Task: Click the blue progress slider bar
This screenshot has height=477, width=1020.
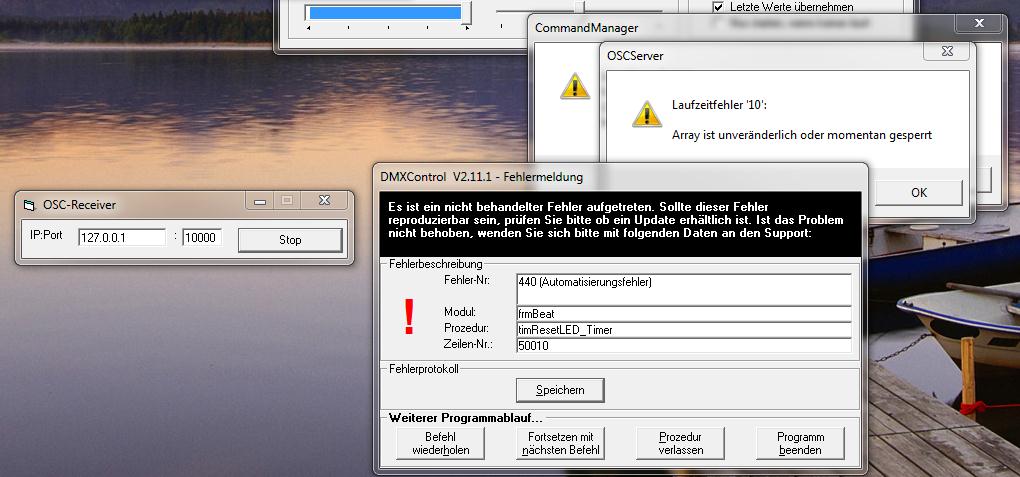Action: 386,12
